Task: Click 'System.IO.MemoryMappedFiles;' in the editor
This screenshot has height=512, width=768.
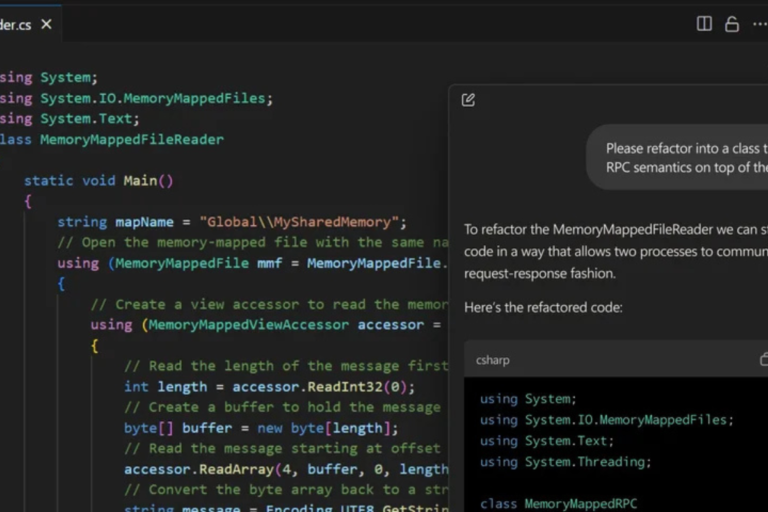Action: (x=156, y=98)
